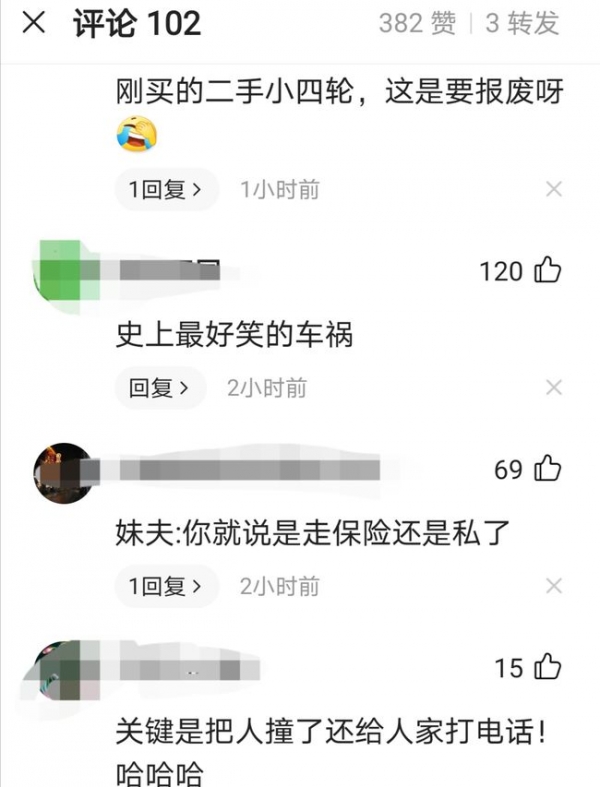Like the comment that has 15 likes
600x787 pixels.
click(547, 667)
